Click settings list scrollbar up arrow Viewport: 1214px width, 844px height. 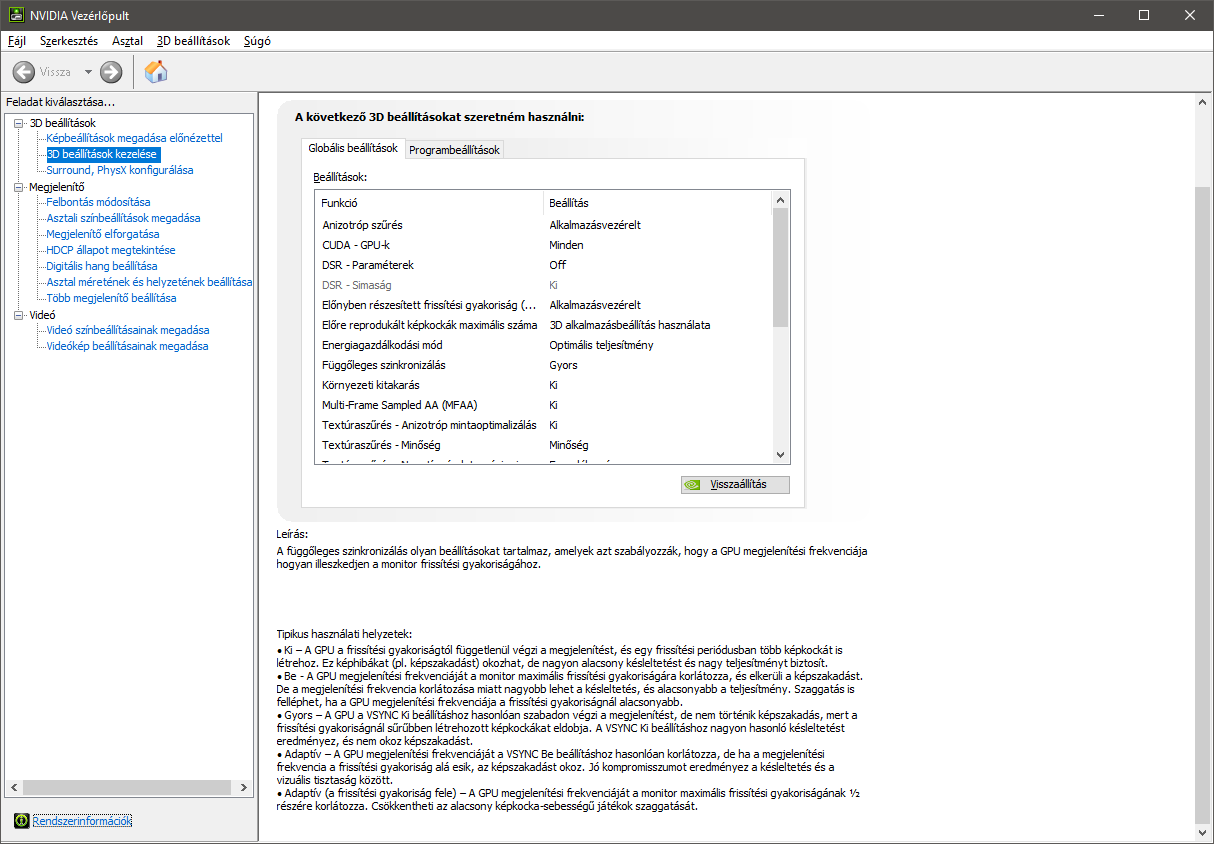click(x=781, y=201)
